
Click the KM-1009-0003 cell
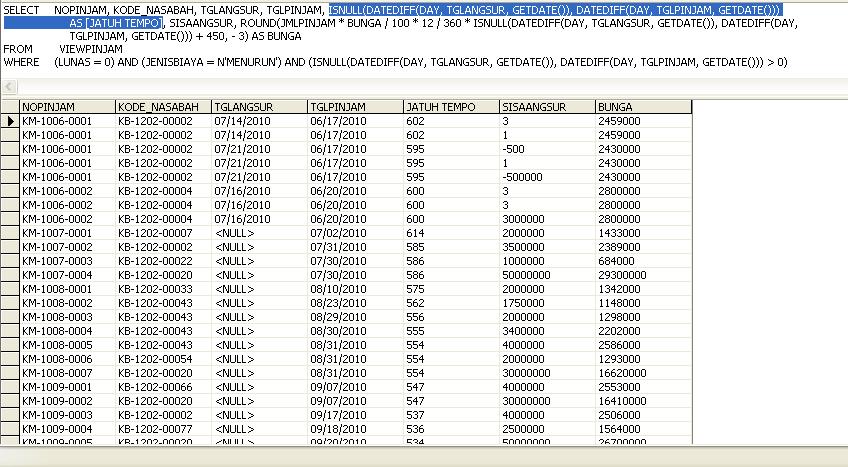(68, 415)
